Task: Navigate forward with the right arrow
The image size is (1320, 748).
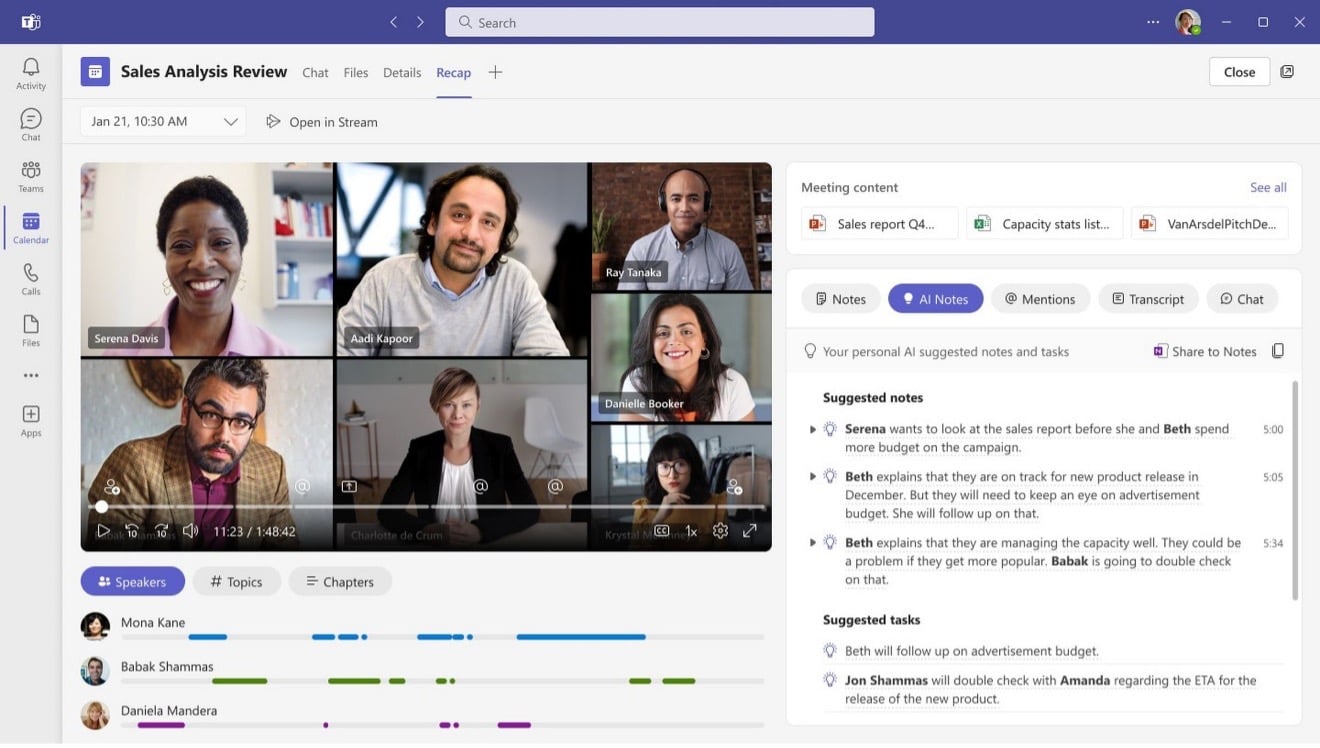Action: 420,22
